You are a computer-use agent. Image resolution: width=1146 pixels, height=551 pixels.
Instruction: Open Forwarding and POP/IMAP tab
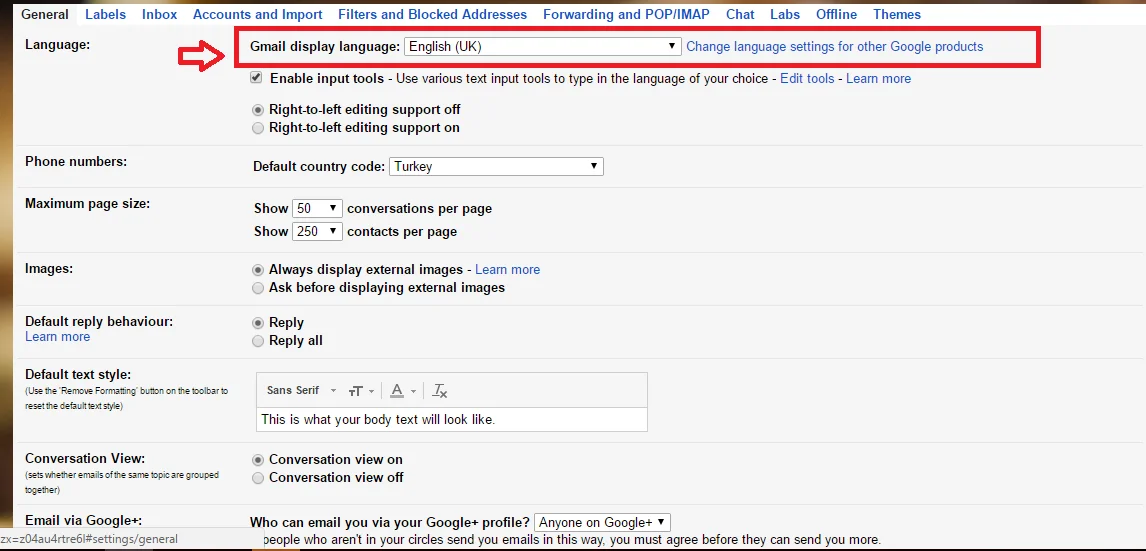pos(626,15)
